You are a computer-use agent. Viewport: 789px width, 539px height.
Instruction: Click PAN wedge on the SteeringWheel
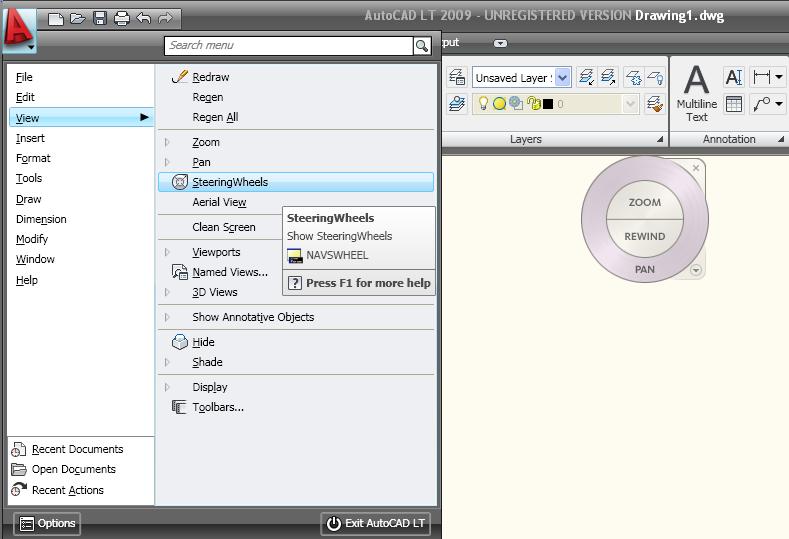coord(645,269)
